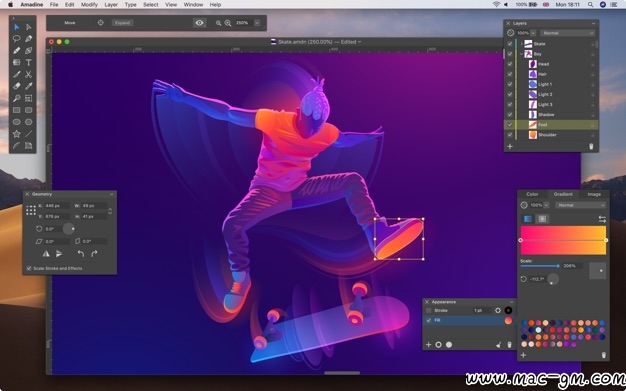Choose the Star shape tool
The height and width of the screenshot is (391, 626).
16,134
